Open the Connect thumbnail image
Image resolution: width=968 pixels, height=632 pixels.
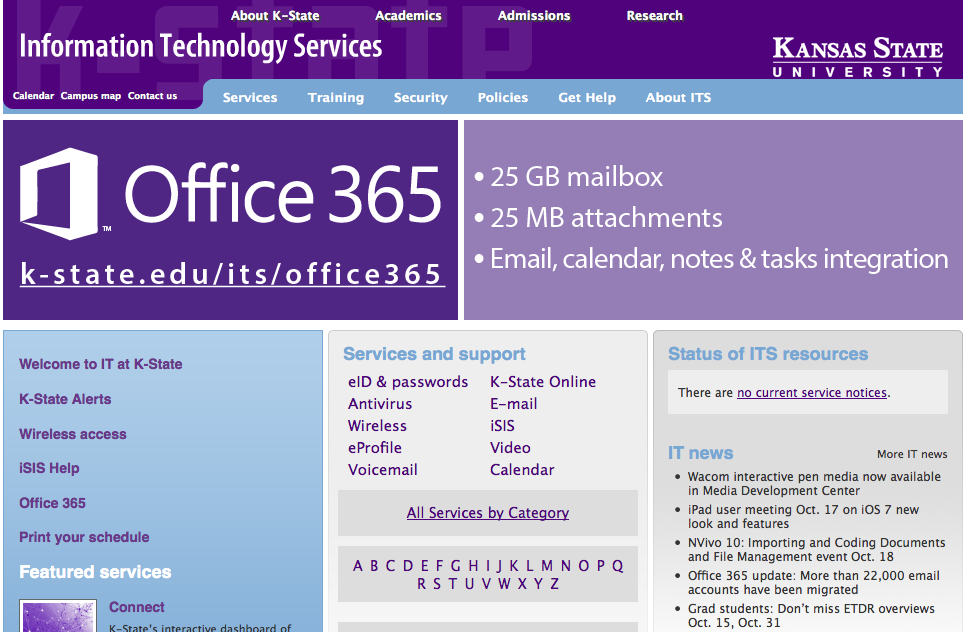coord(58,616)
